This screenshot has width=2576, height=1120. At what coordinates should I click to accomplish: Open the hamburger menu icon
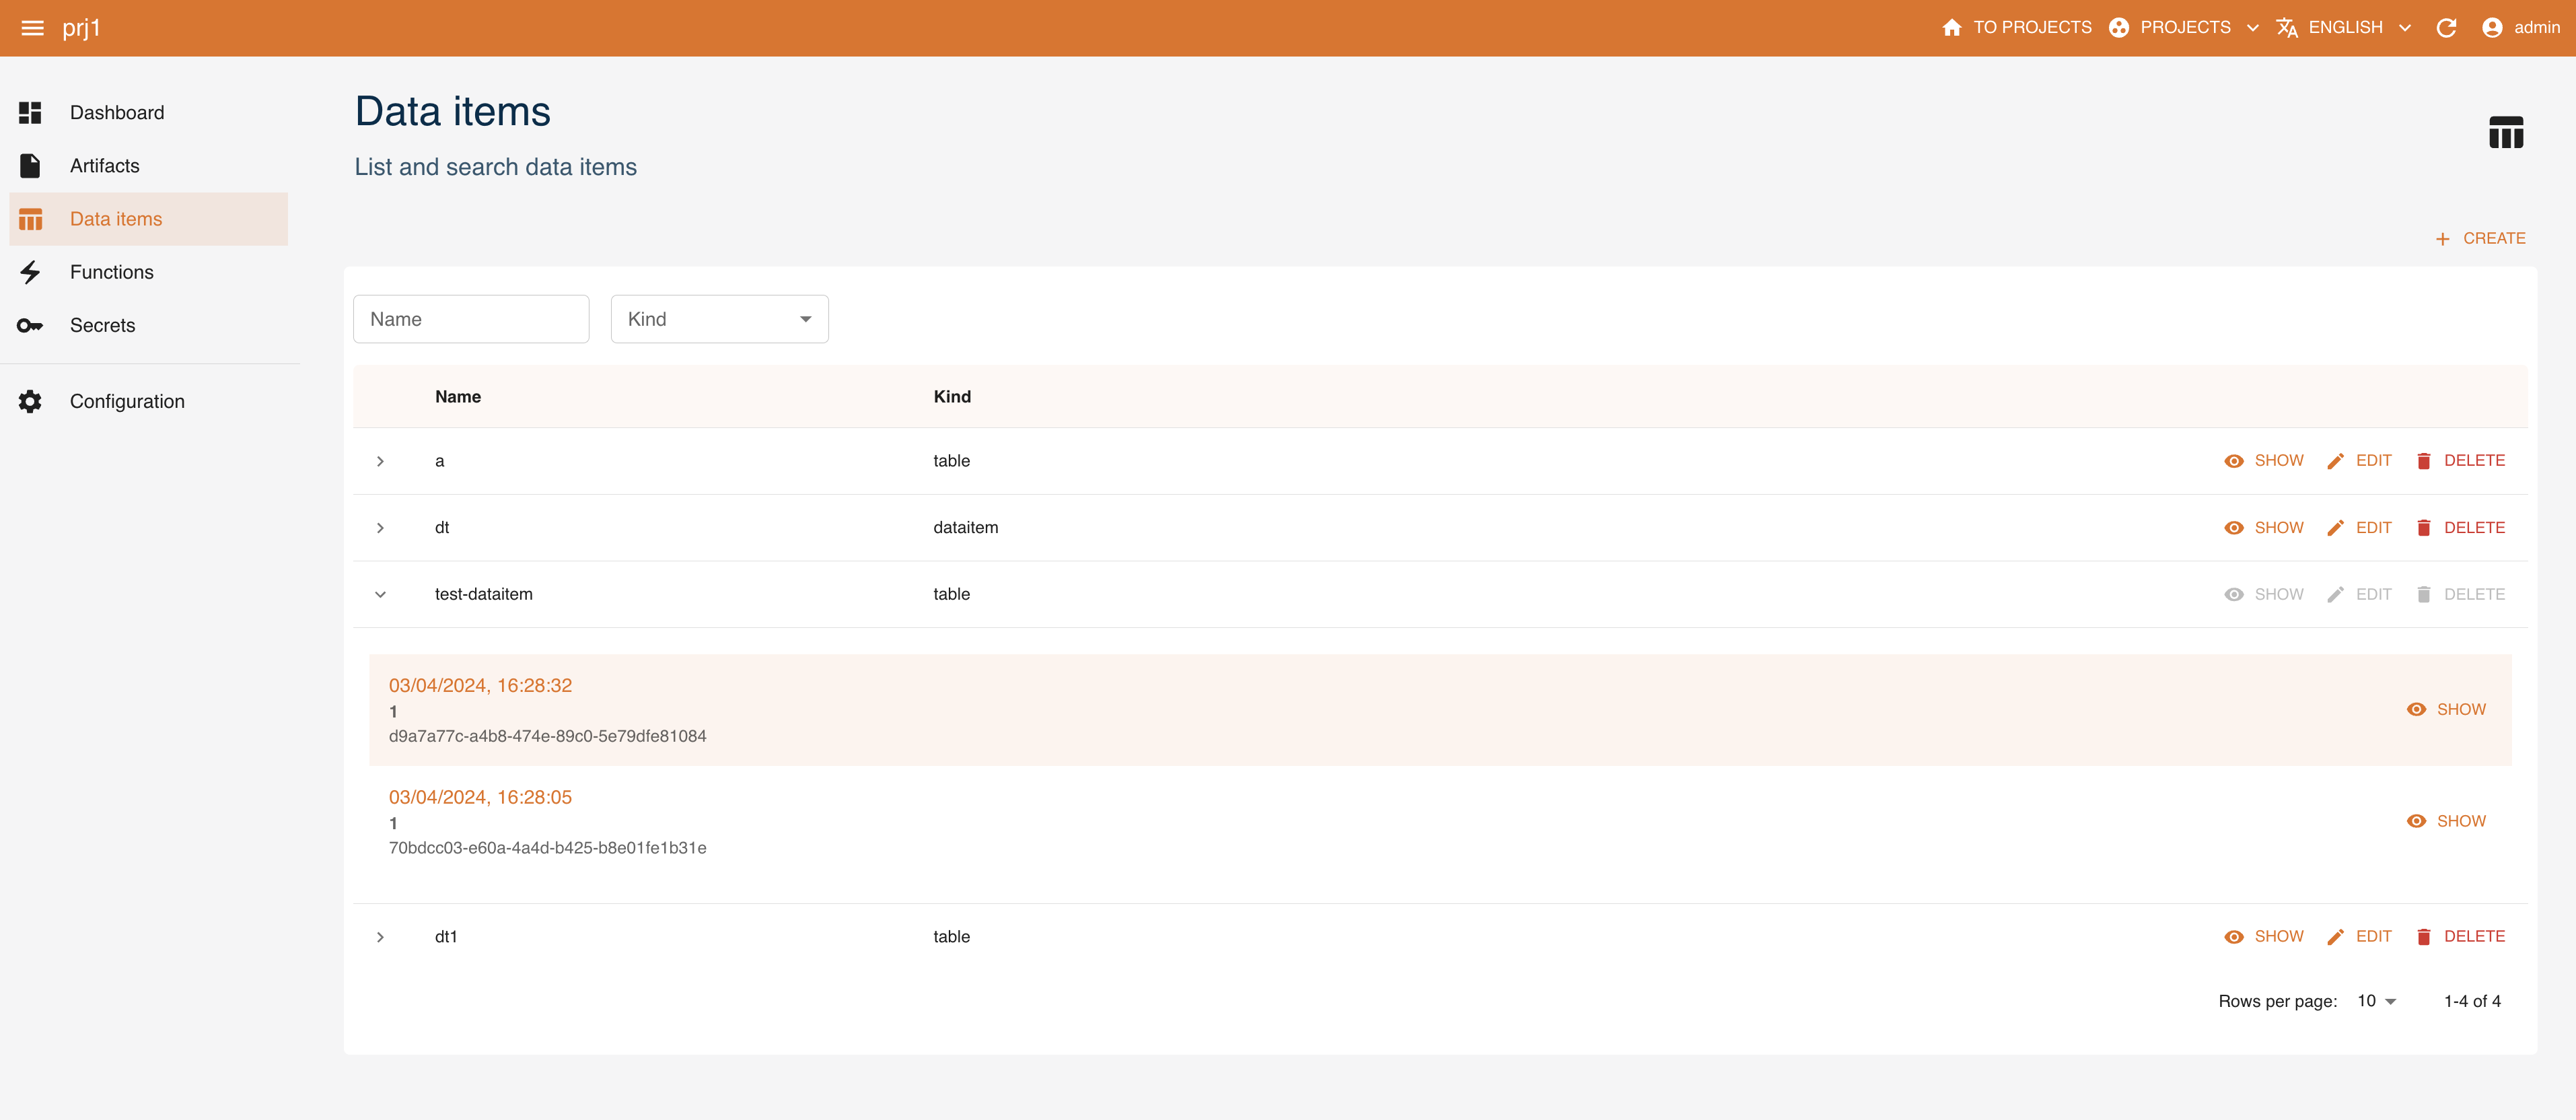point(32,28)
